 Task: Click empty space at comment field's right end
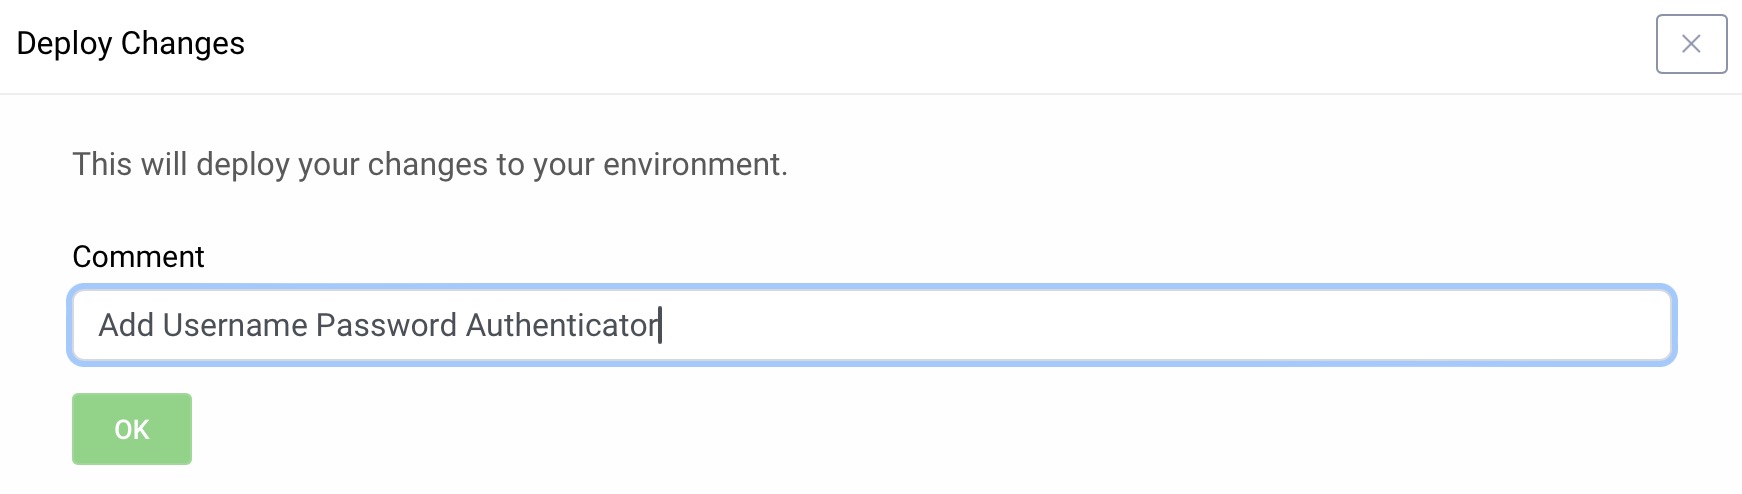point(1600,326)
